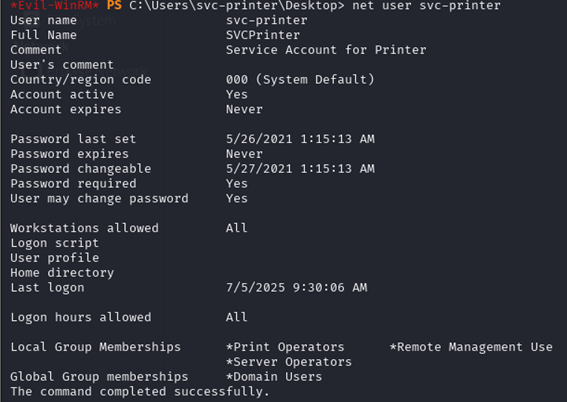Image resolution: width=567 pixels, height=402 pixels.
Task: Click Password last set timestamp 5/26/2021
Action: pyautogui.click(x=300, y=139)
